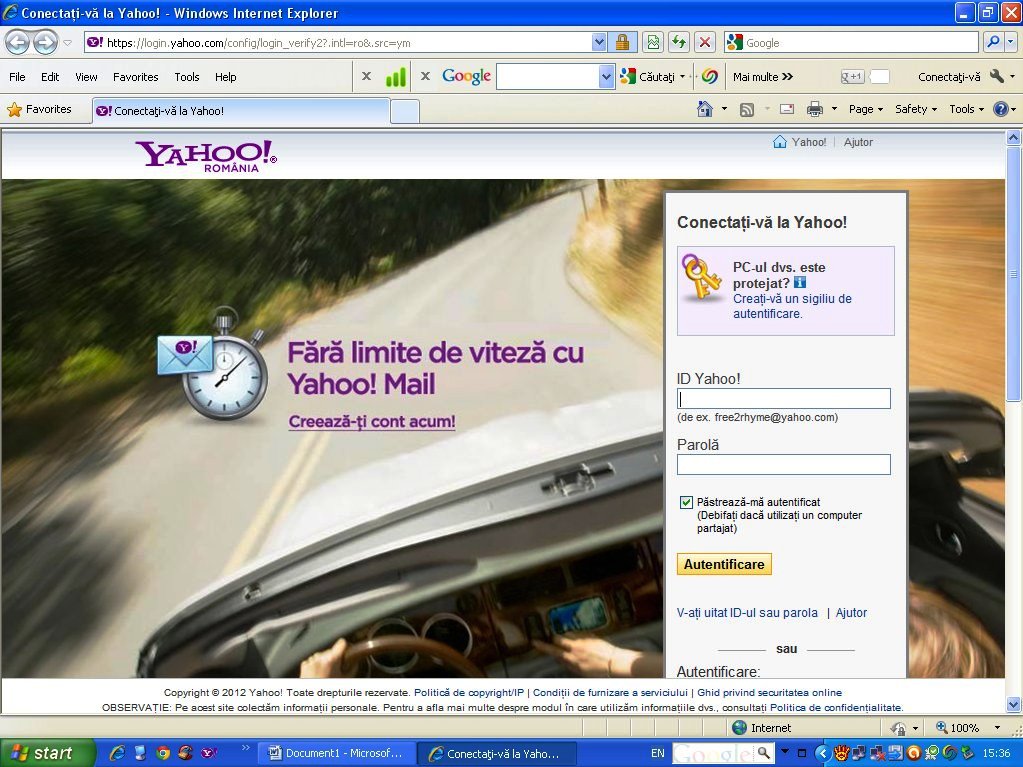Click the green Refresh arrows icon
The width and height of the screenshot is (1023, 767).
pyautogui.click(x=679, y=43)
